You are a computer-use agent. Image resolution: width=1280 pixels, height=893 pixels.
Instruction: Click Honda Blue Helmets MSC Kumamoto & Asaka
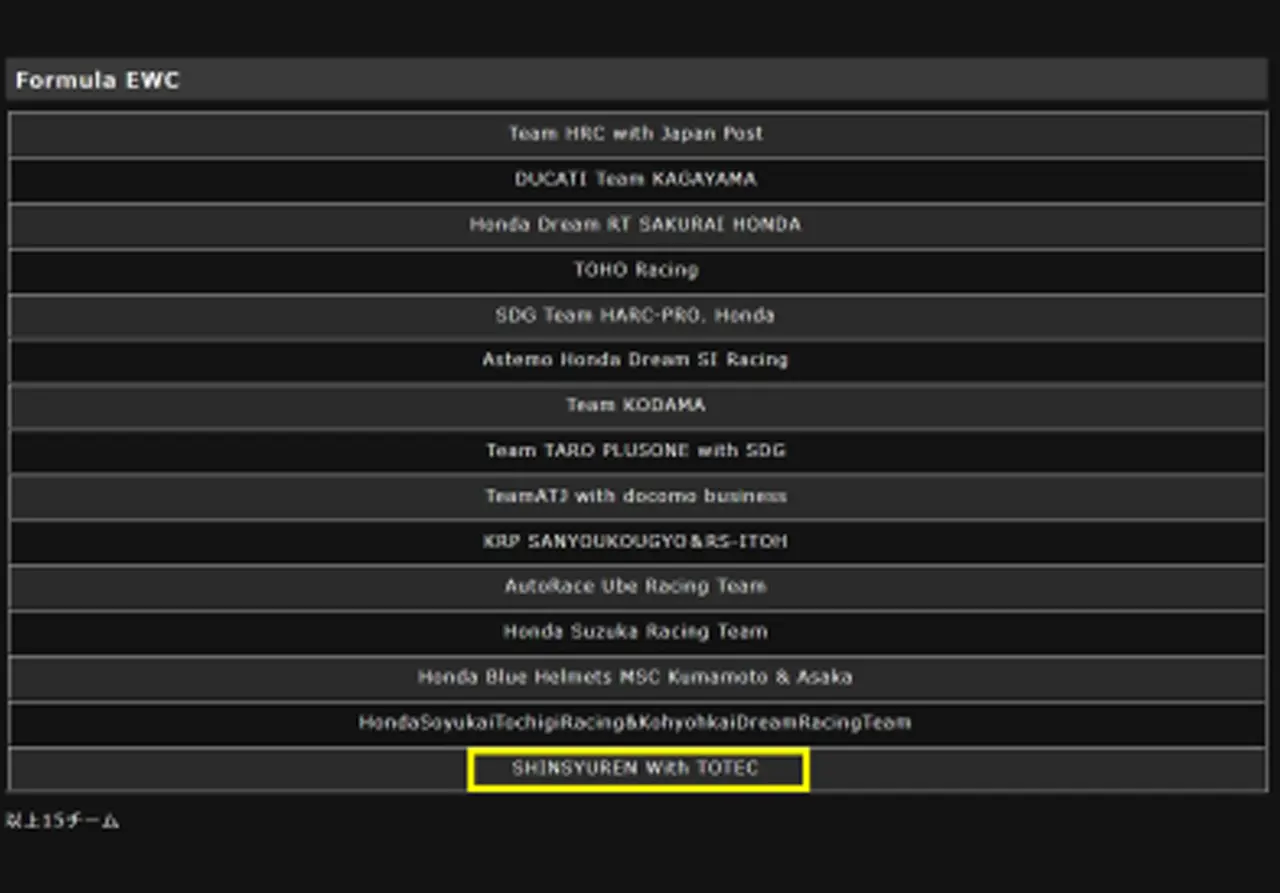coord(637,678)
